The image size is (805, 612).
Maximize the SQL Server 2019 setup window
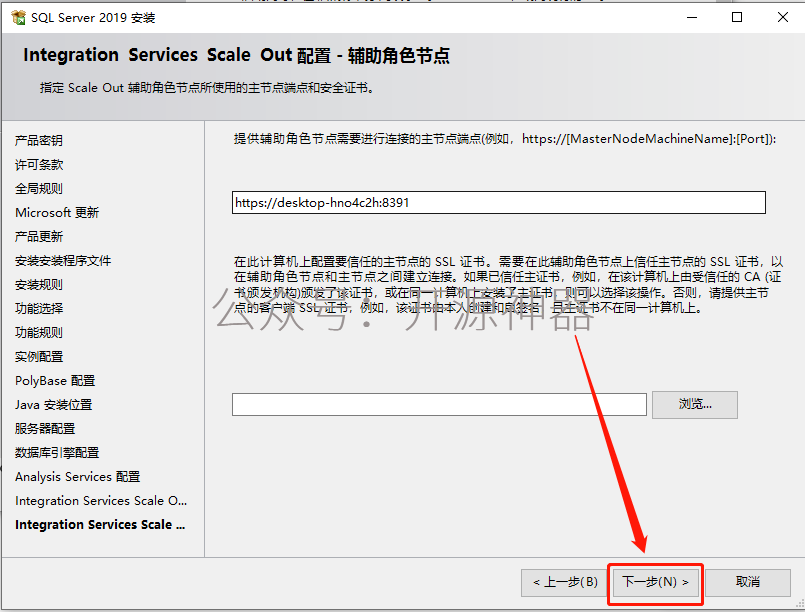[737, 17]
